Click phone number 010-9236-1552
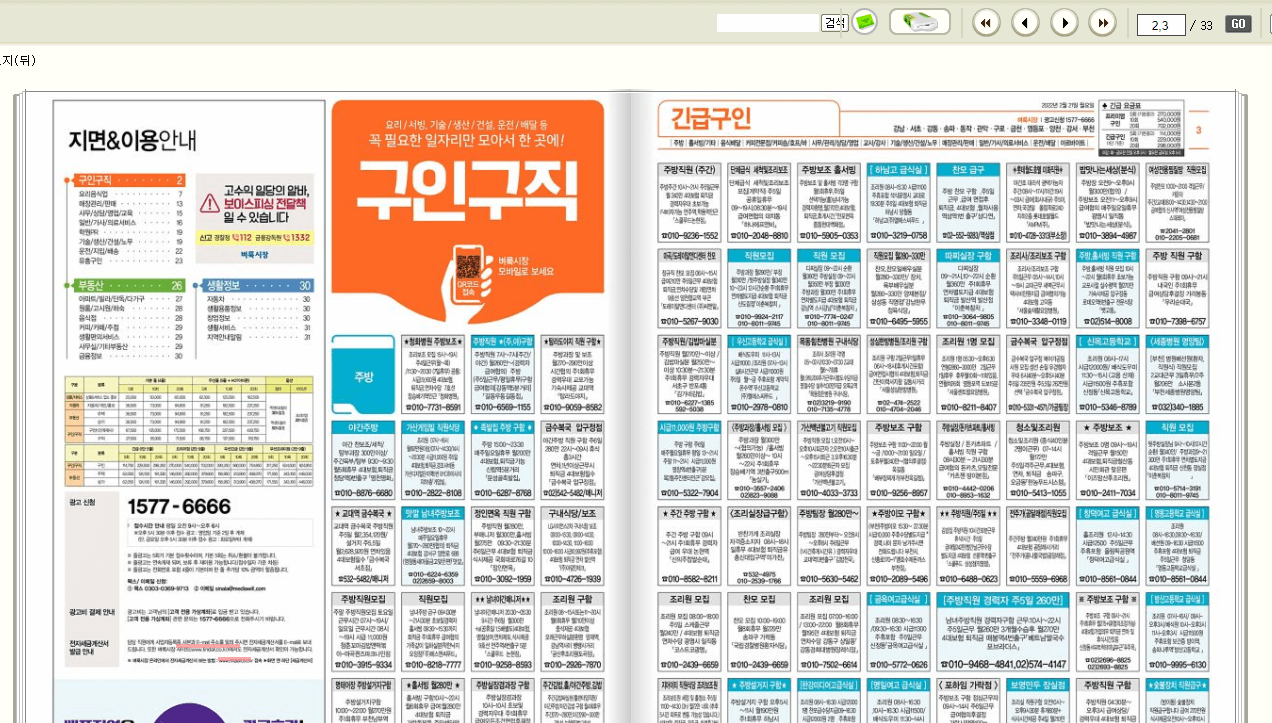 pyautogui.click(x=689, y=236)
